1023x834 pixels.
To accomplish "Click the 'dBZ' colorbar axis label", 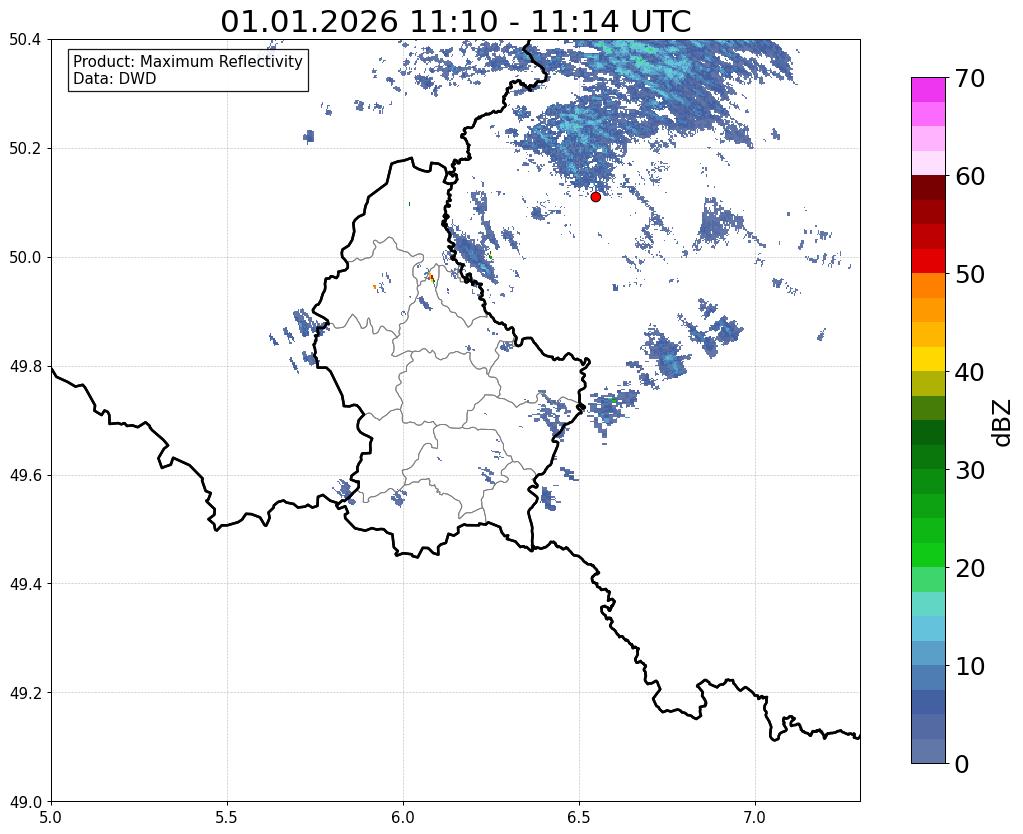I will pos(1003,423).
